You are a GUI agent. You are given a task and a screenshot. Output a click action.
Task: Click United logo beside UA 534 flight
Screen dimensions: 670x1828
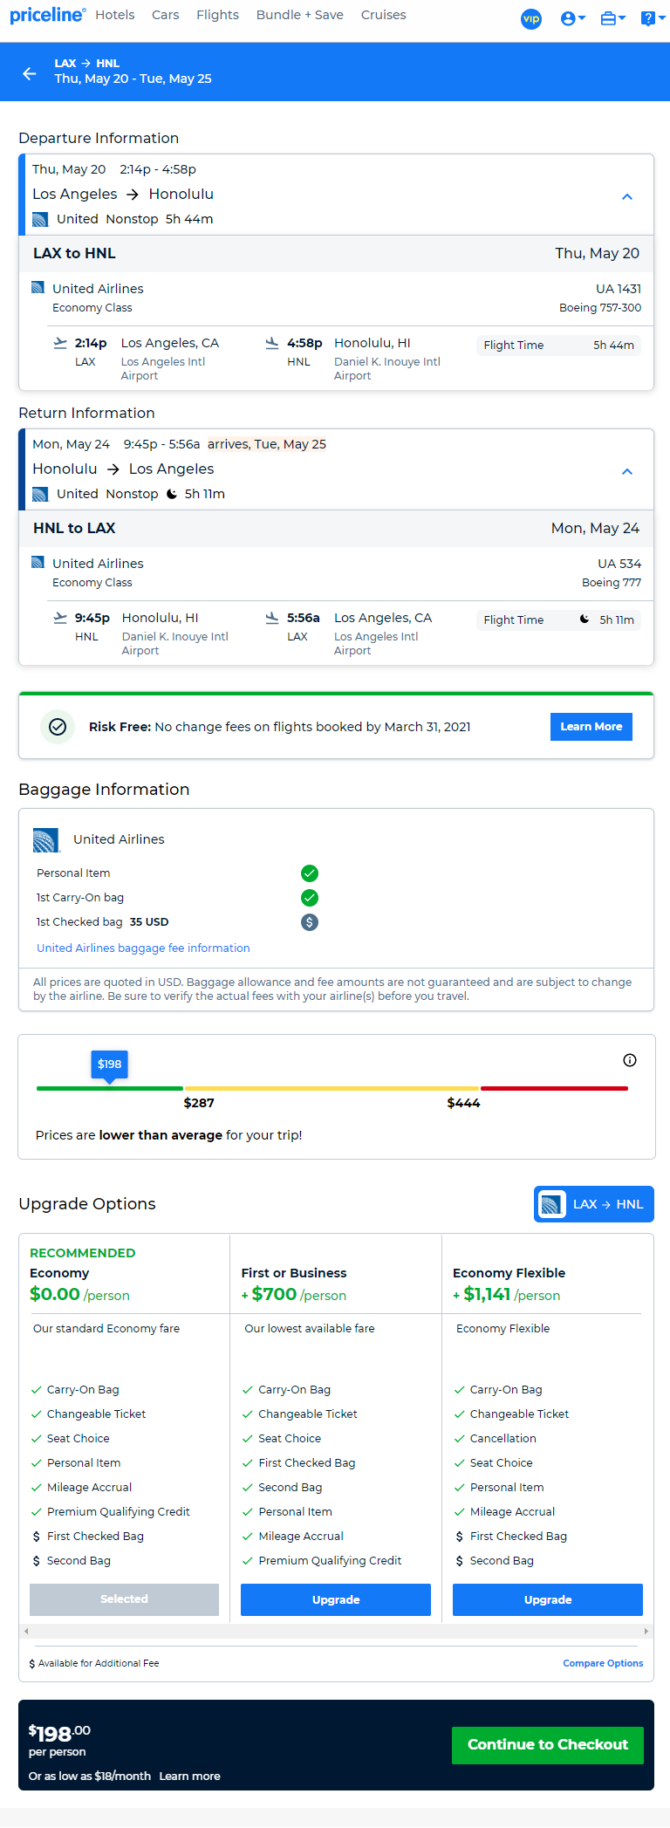(x=38, y=563)
